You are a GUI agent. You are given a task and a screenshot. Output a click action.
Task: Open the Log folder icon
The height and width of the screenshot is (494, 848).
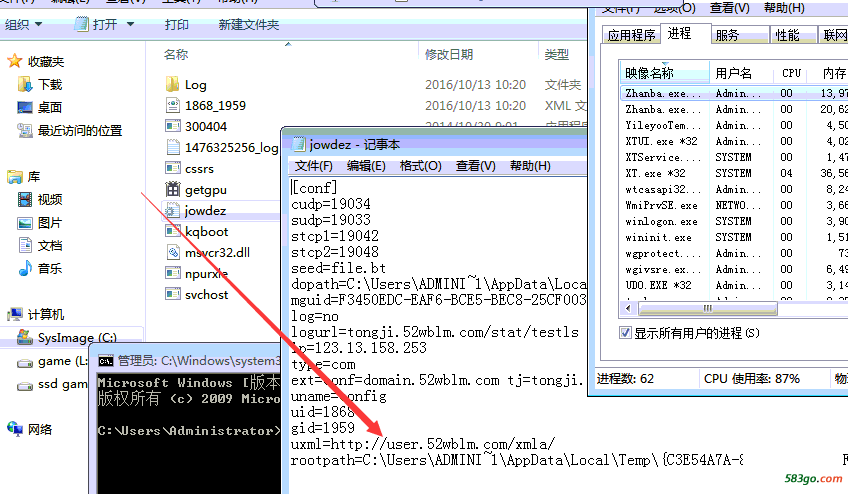(170, 85)
